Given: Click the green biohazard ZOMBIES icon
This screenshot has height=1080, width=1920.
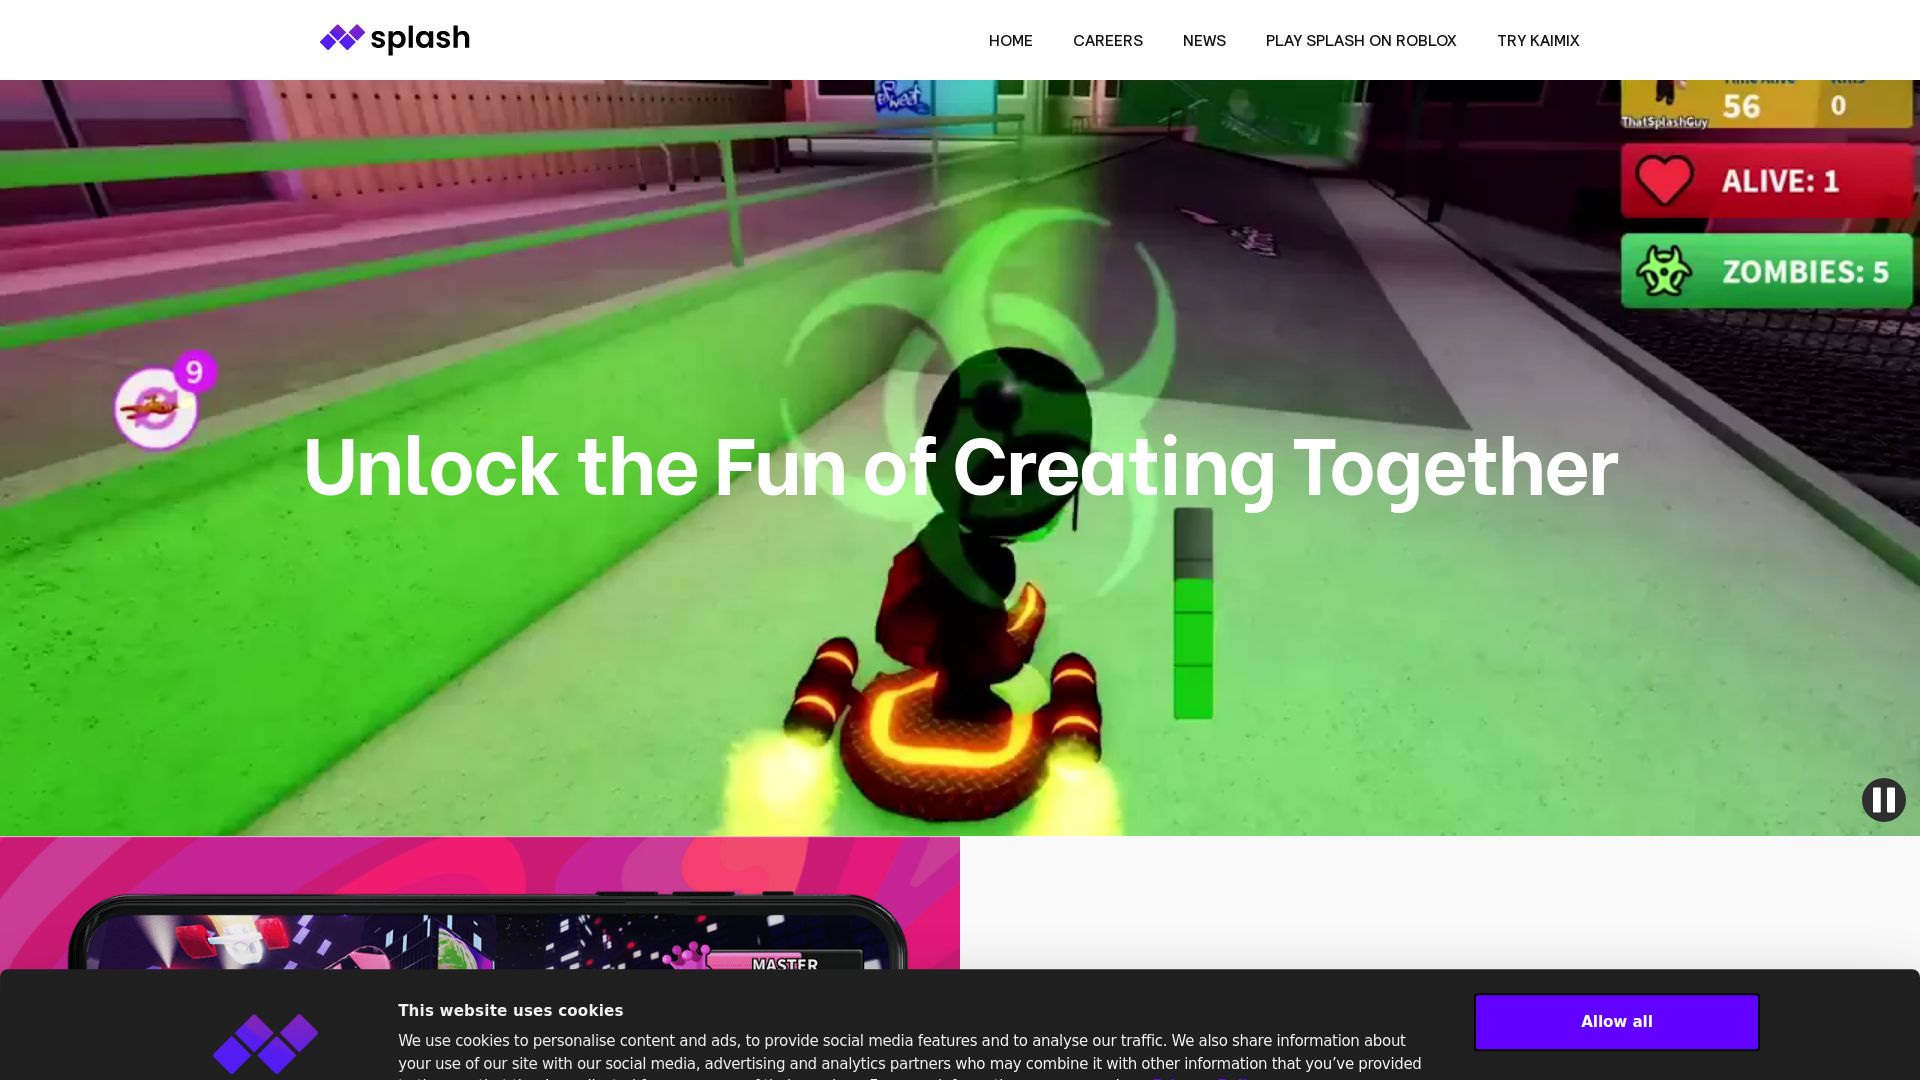Looking at the screenshot, I should tap(1664, 271).
